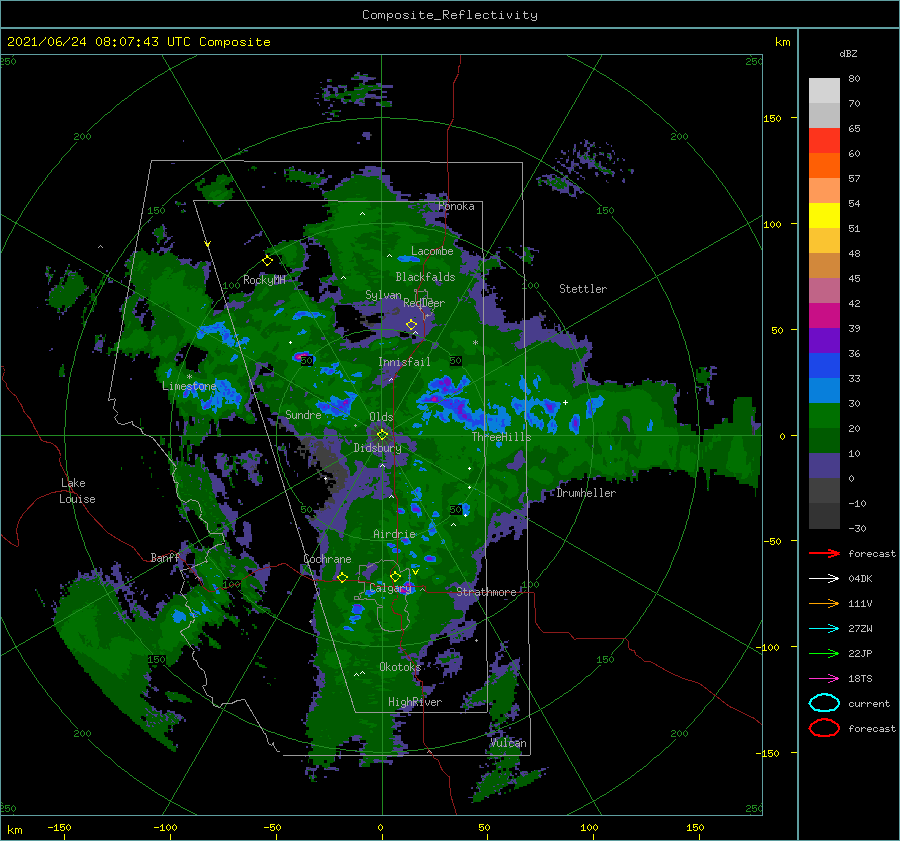Click the magenta storm cell west of Innisfail
This screenshot has height=841, width=900.
coord(300,357)
